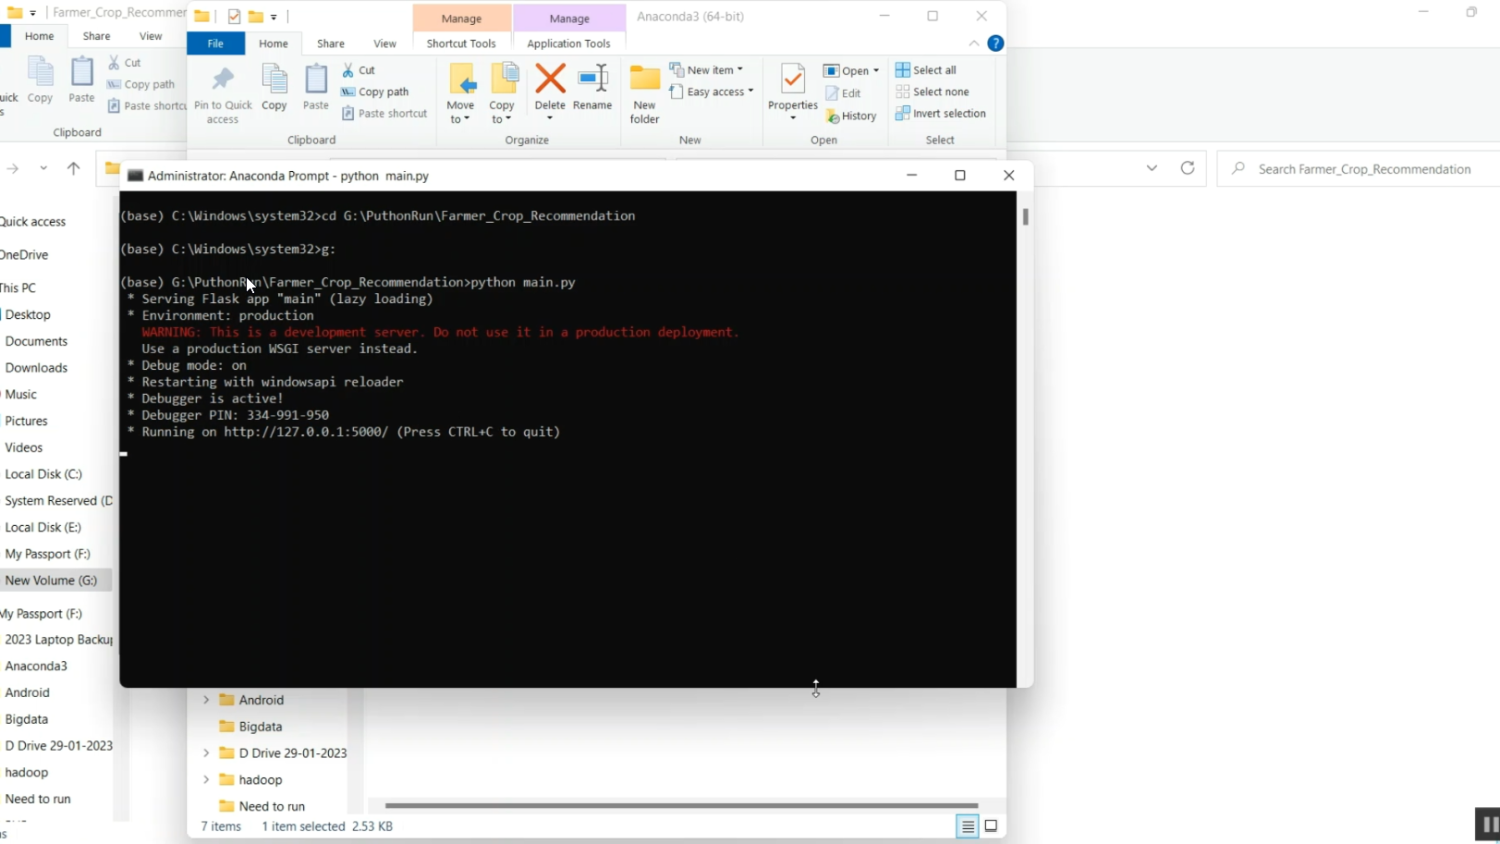Switch to large icons view in status bar
The image size is (1500, 844).
[991, 826]
